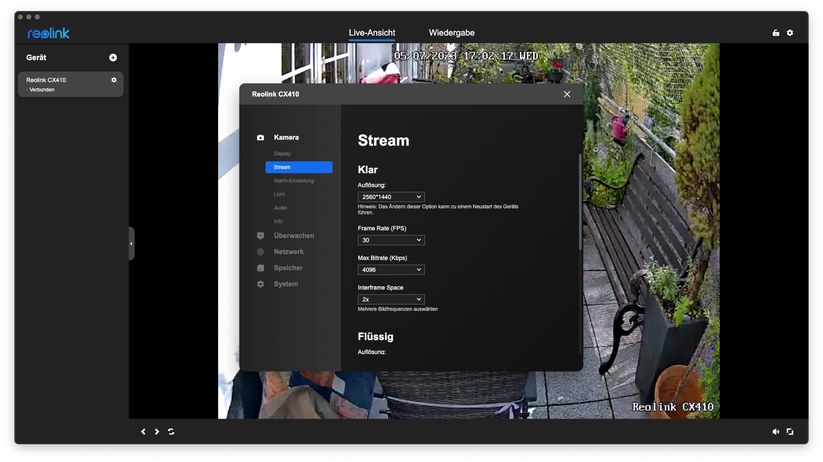Open Info settings page
The height and width of the screenshot is (462, 823).
(278, 222)
